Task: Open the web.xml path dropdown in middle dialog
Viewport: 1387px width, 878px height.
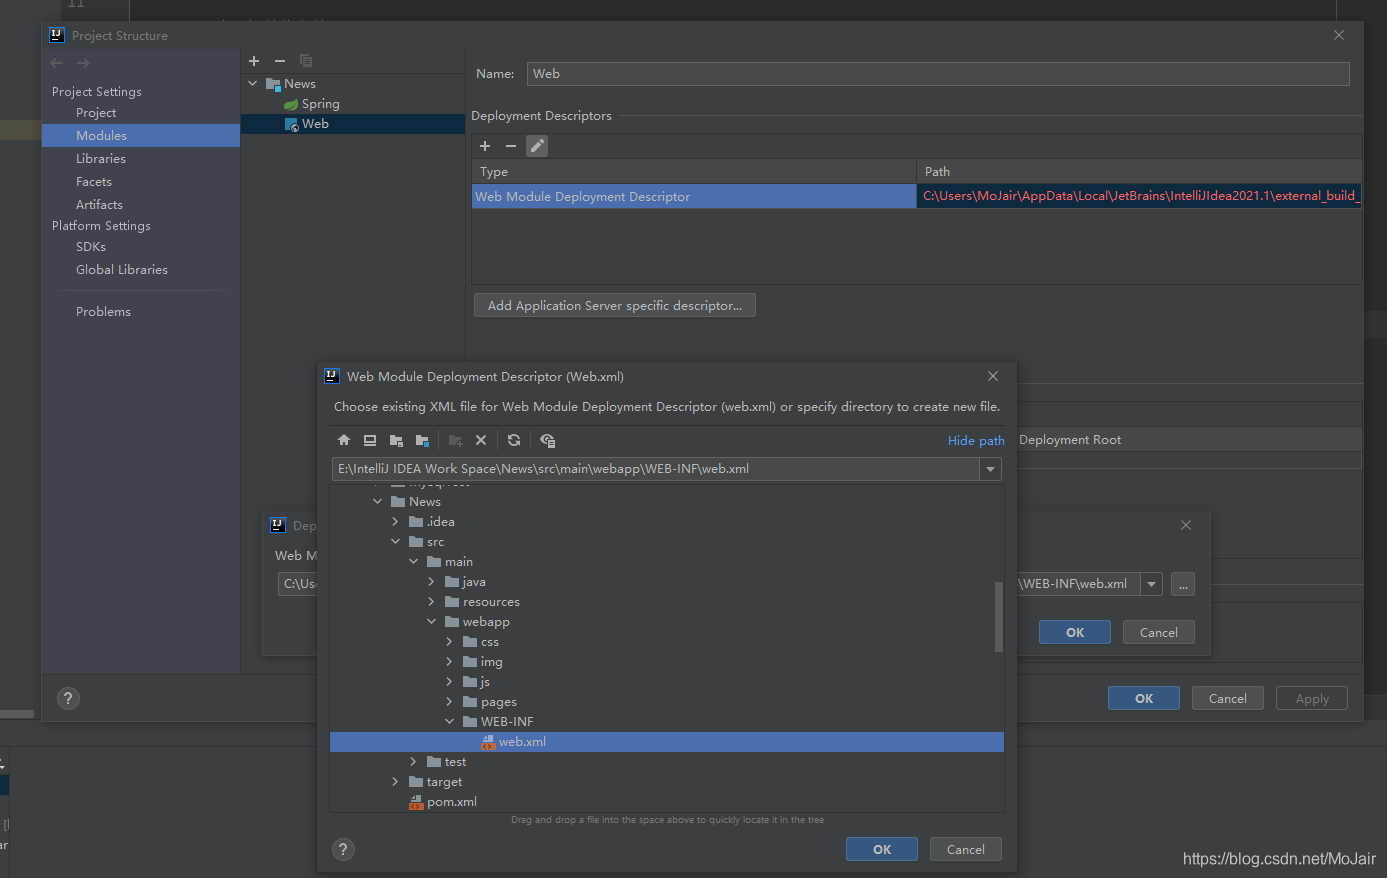Action: tap(1152, 584)
